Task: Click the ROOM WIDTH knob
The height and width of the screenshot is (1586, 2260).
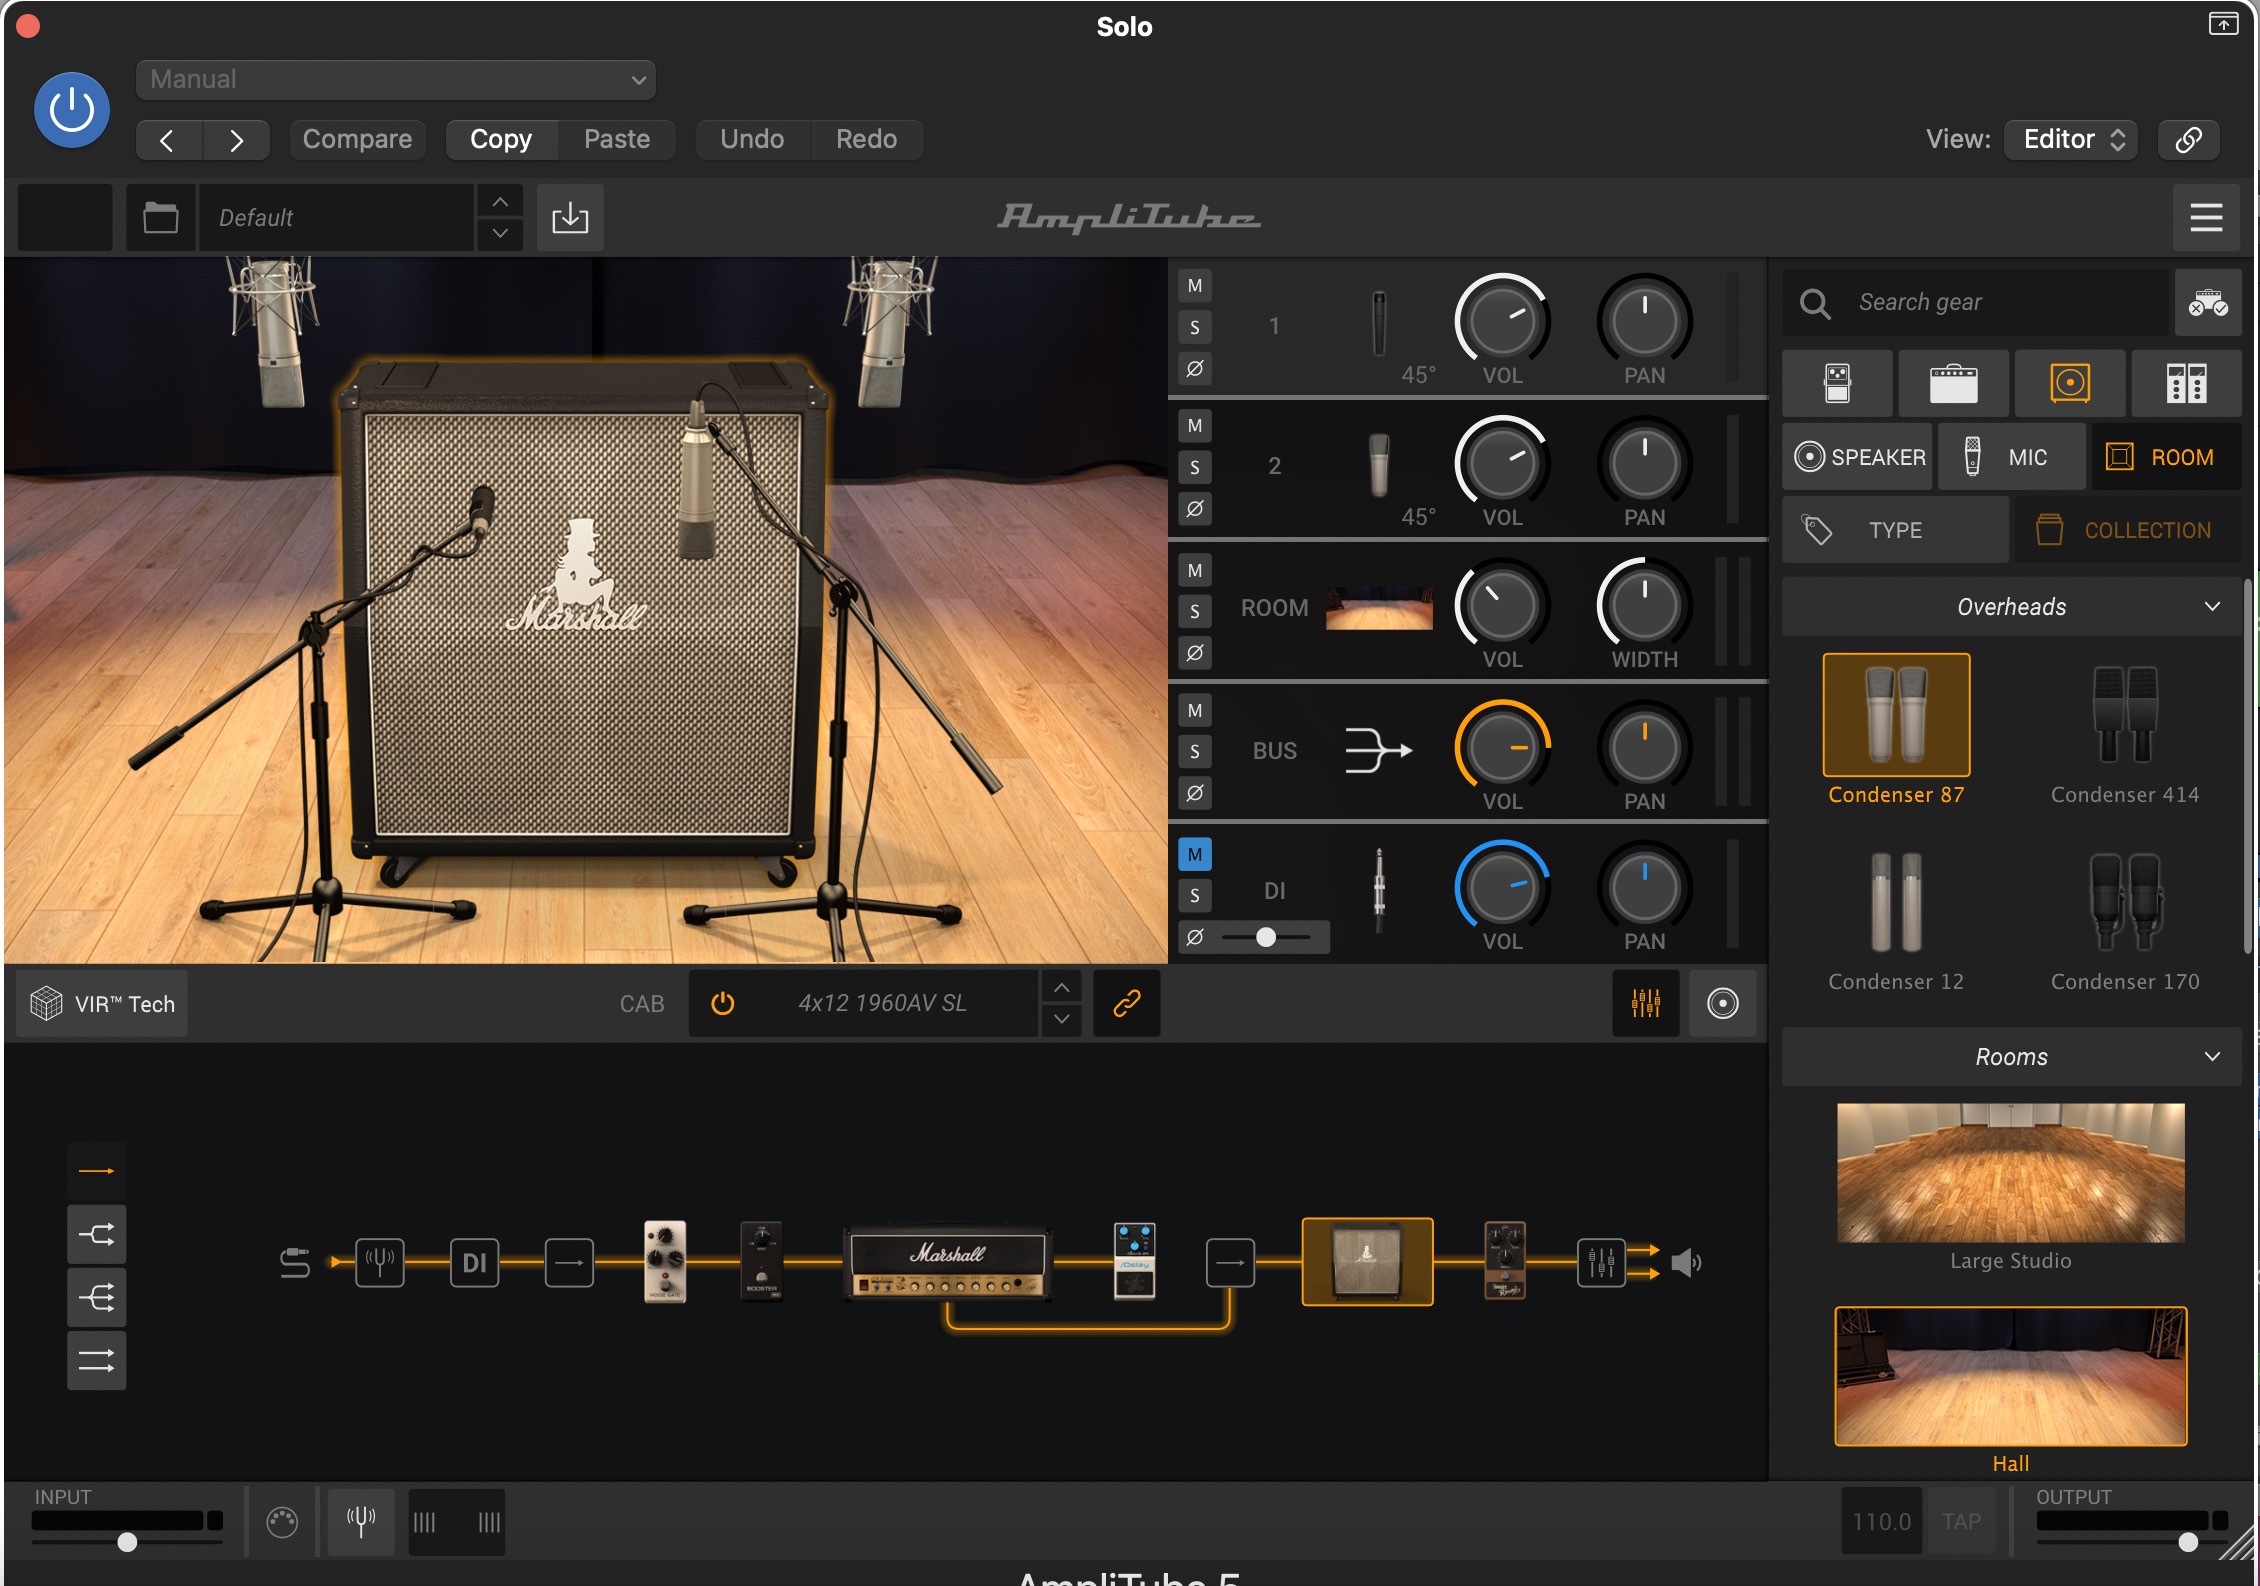Action: (1644, 604)
